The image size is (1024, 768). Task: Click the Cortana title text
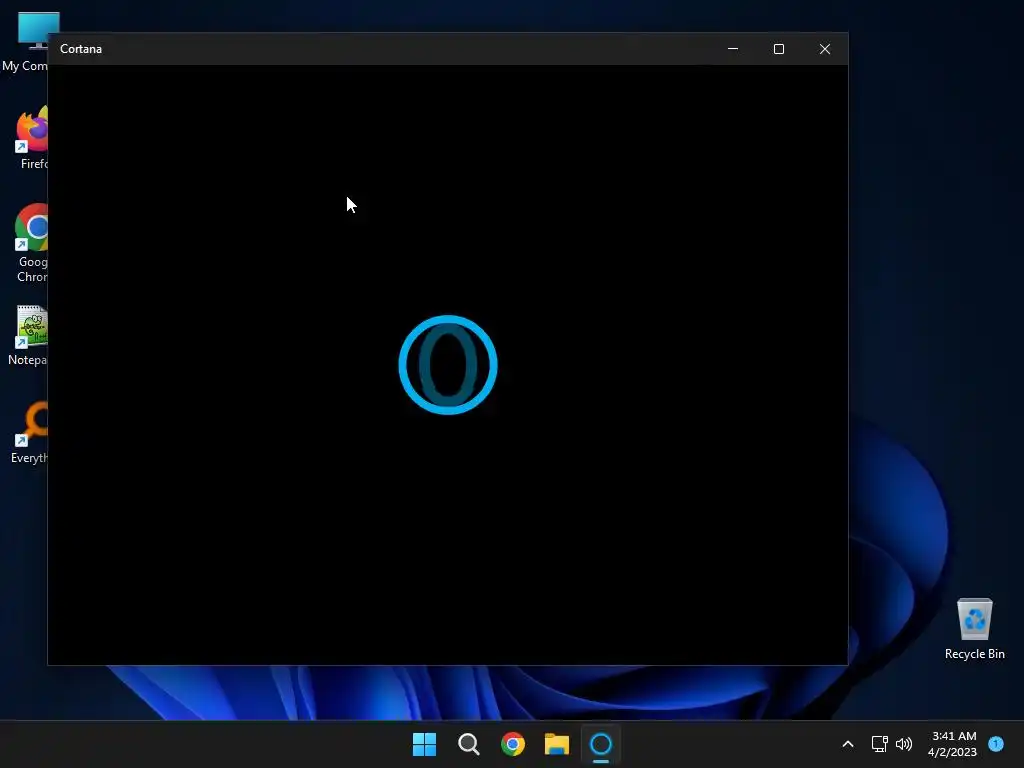coord(81,49)
